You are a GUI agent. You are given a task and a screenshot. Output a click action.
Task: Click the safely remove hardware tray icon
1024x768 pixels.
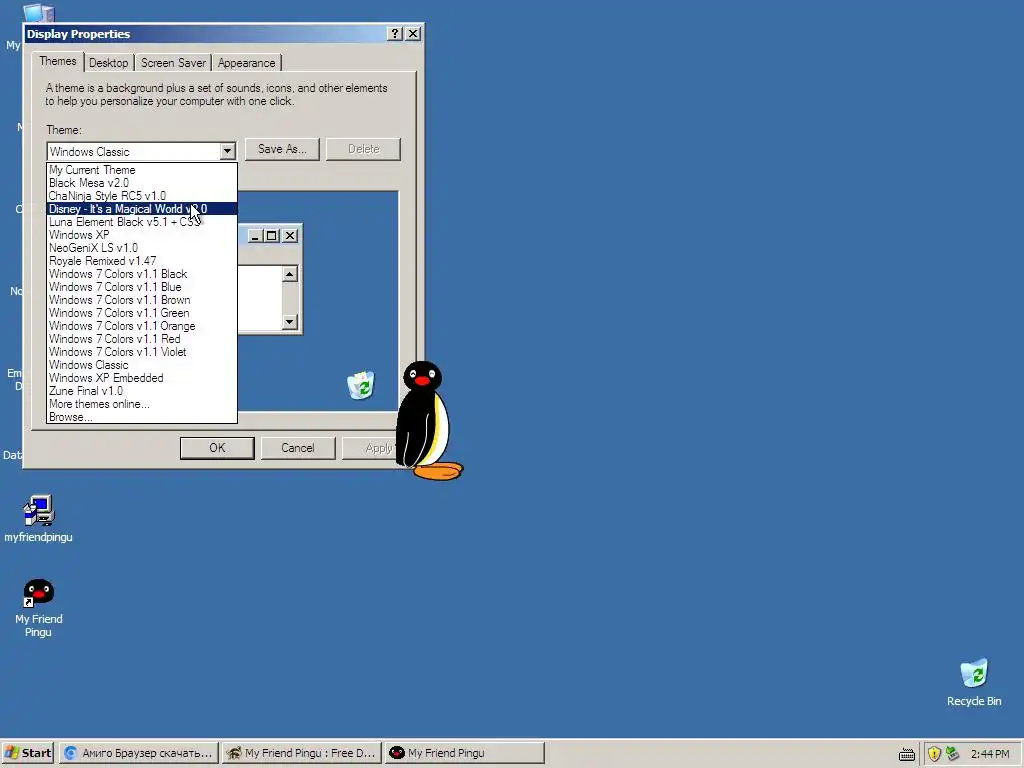point(952,754)
